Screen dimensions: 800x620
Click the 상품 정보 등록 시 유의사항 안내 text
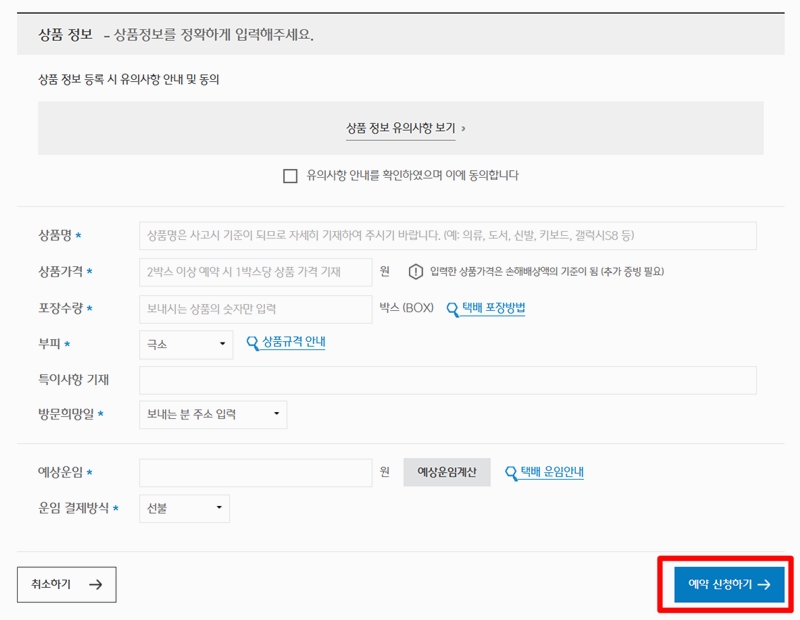(x=129, y=80)
